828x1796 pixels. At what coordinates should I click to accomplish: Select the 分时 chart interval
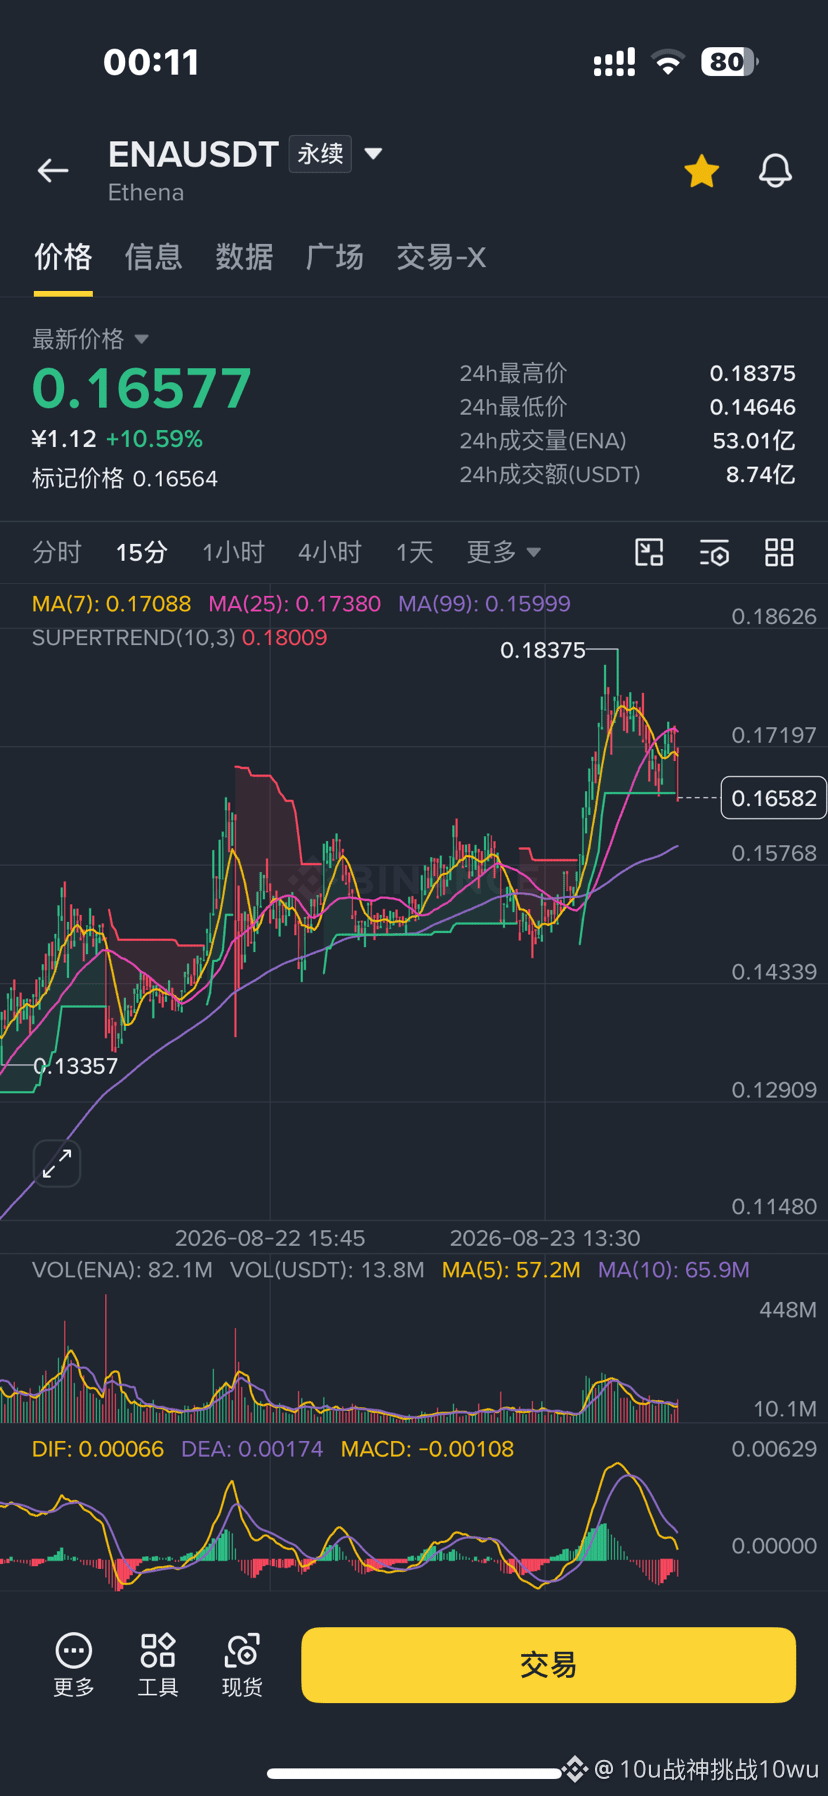(x=57, y=552)
